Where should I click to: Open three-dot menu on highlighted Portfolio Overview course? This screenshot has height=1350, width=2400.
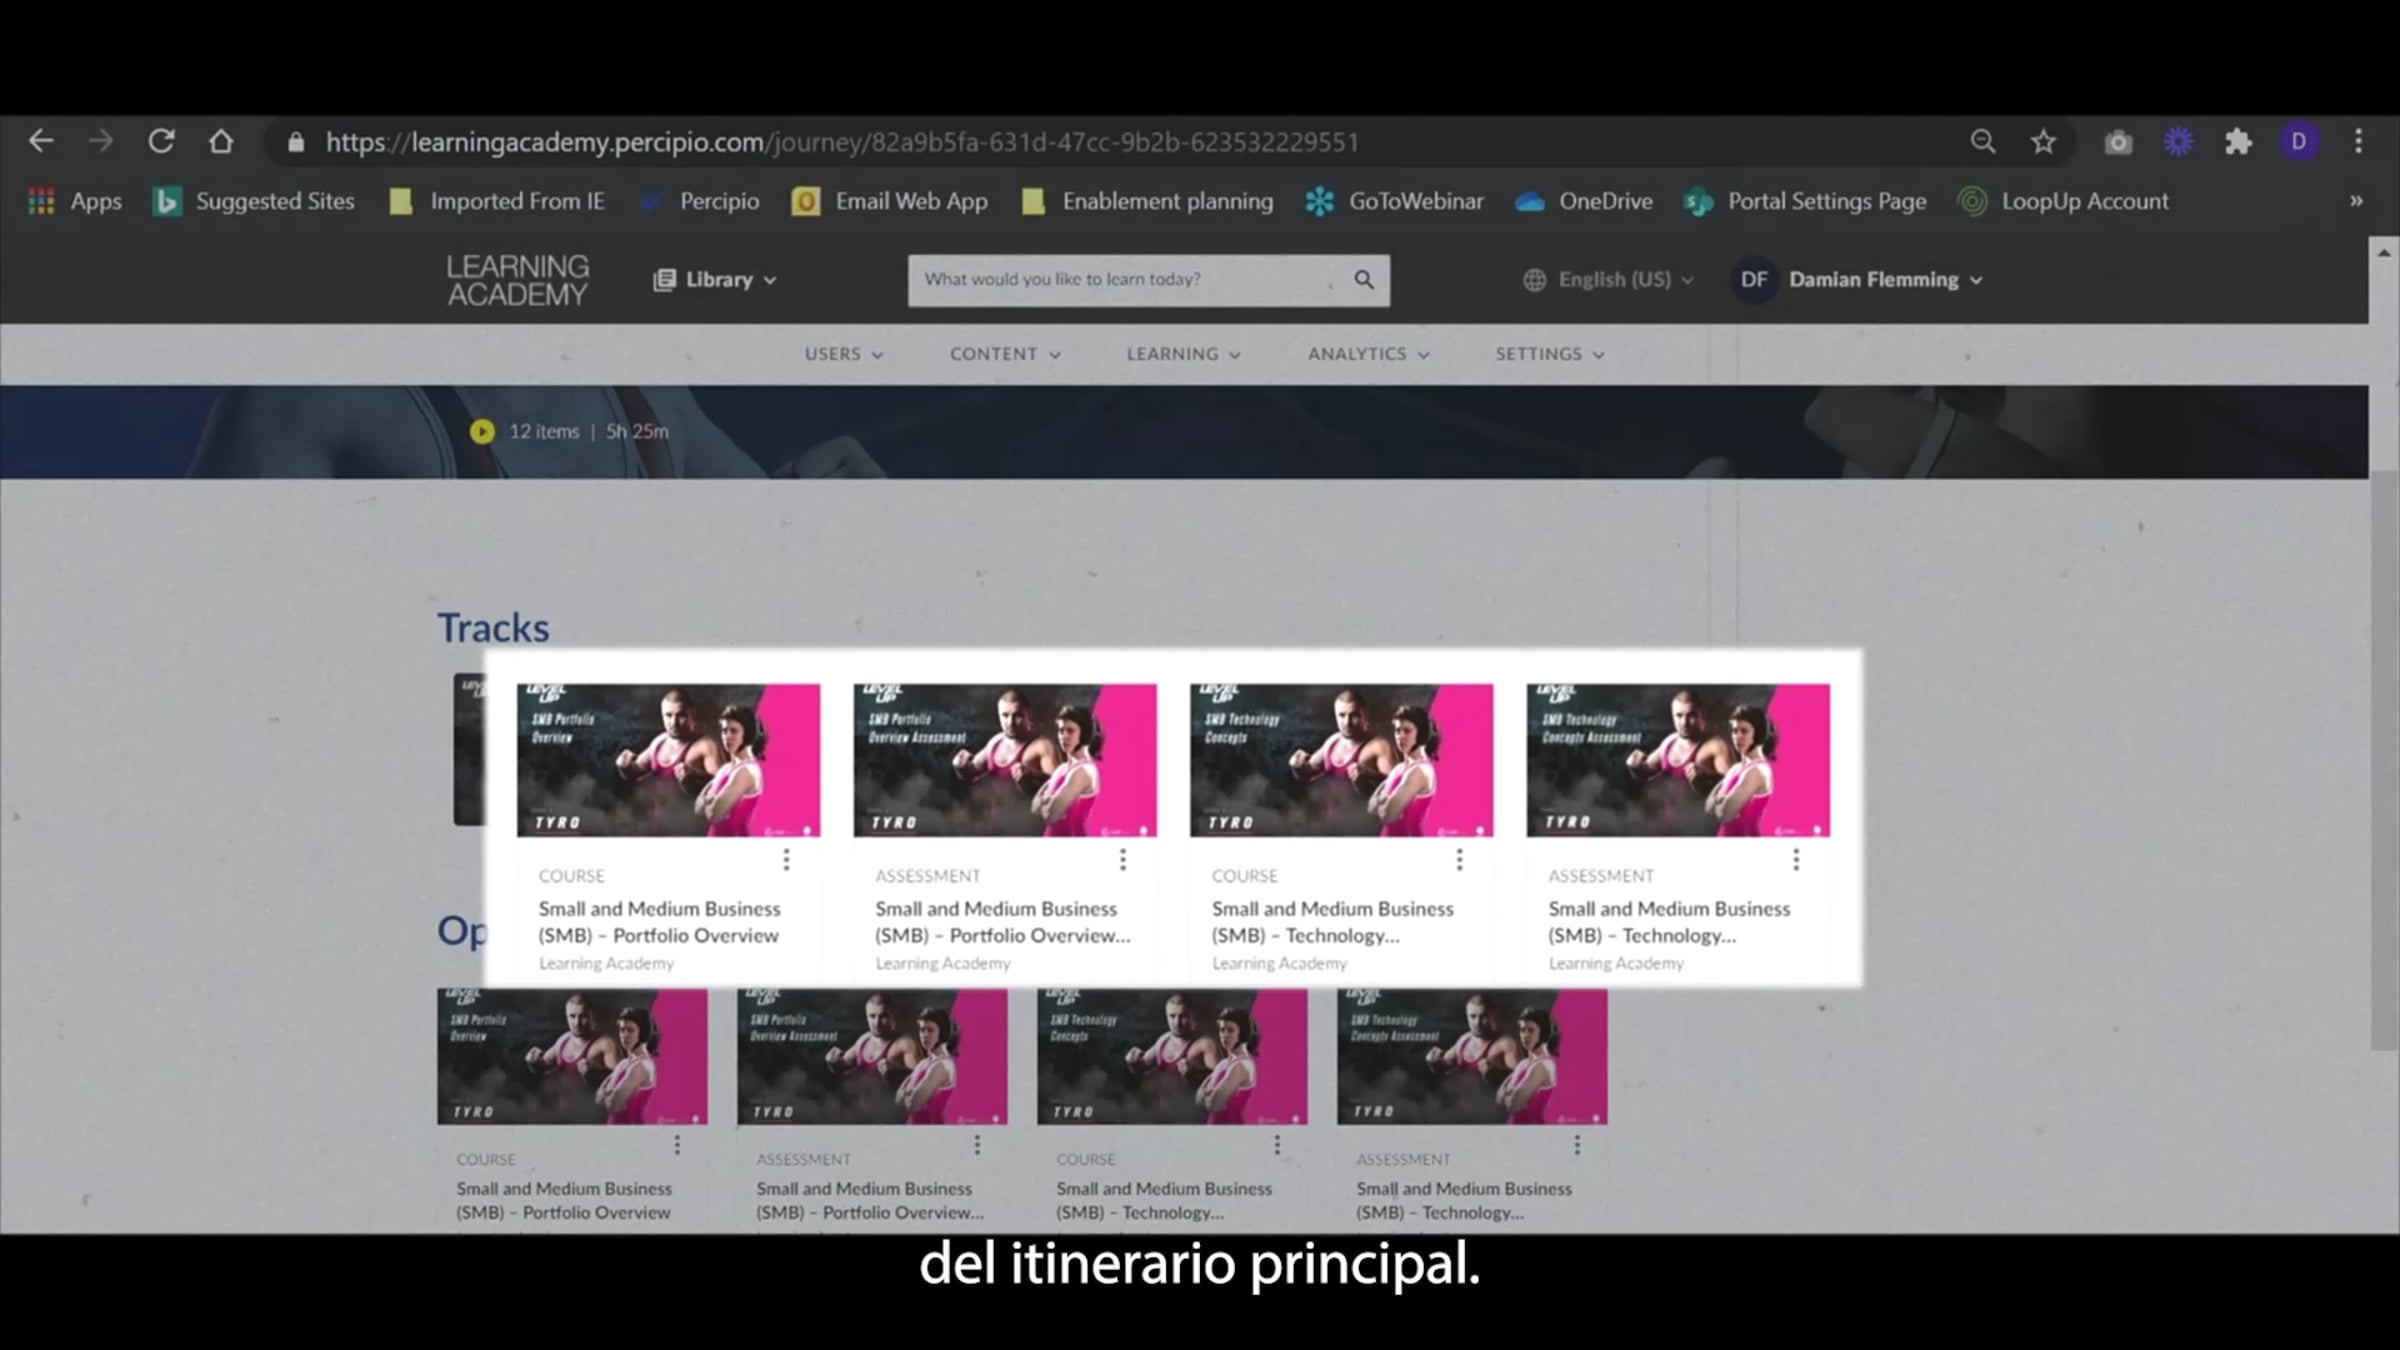(786, 860)
